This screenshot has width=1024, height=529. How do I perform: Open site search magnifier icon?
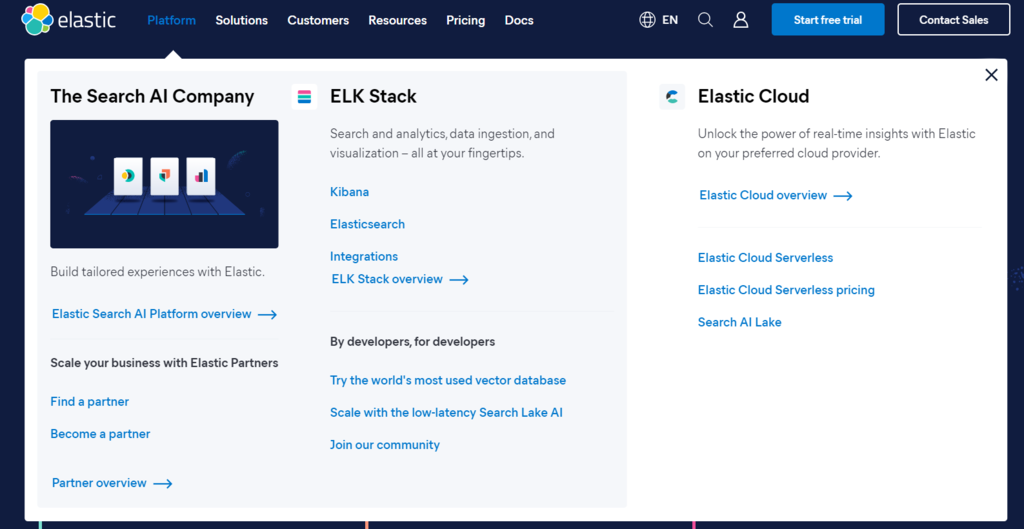point(705,20)
